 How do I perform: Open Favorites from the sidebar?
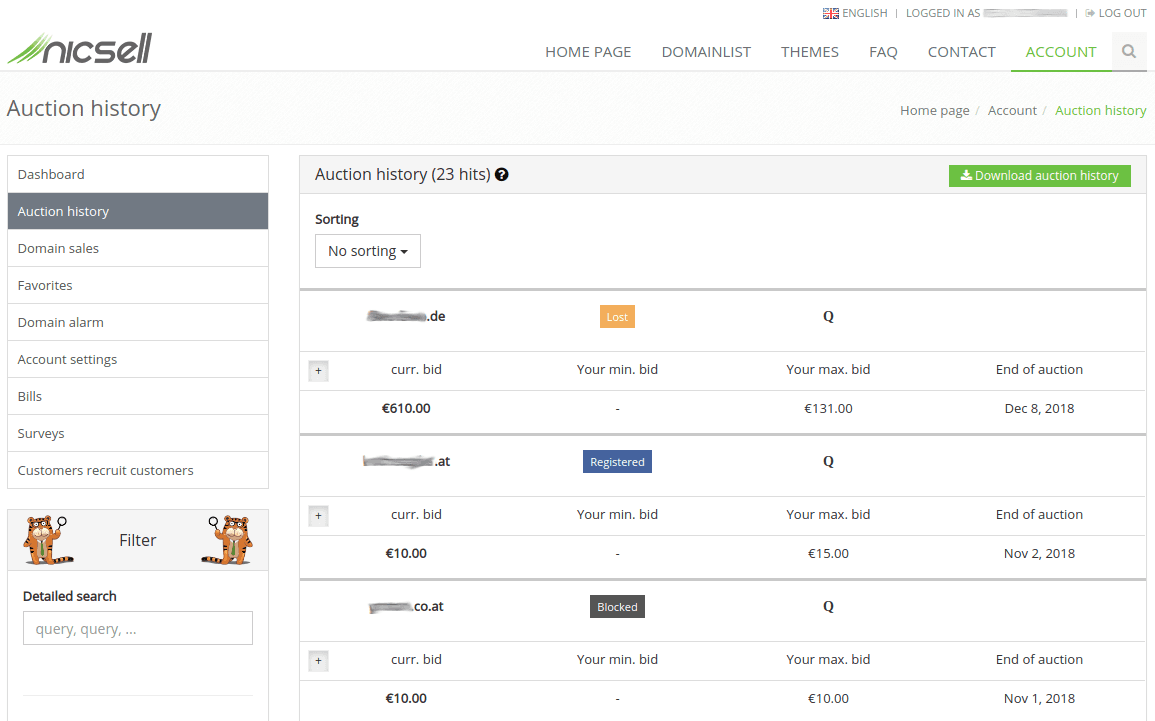[45, 285]
